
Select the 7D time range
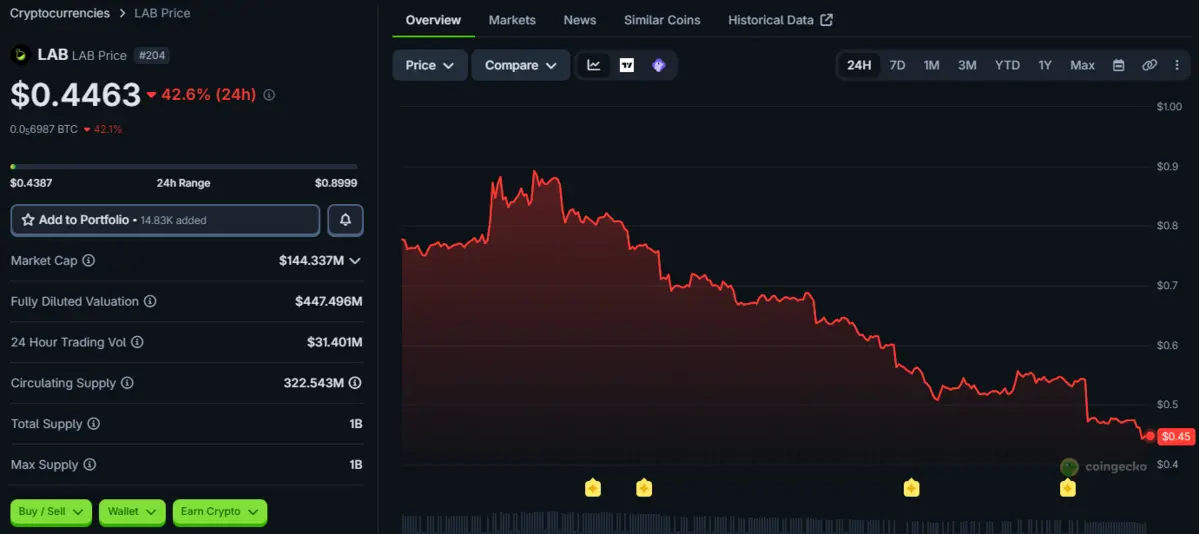click(x=898, y=65)
